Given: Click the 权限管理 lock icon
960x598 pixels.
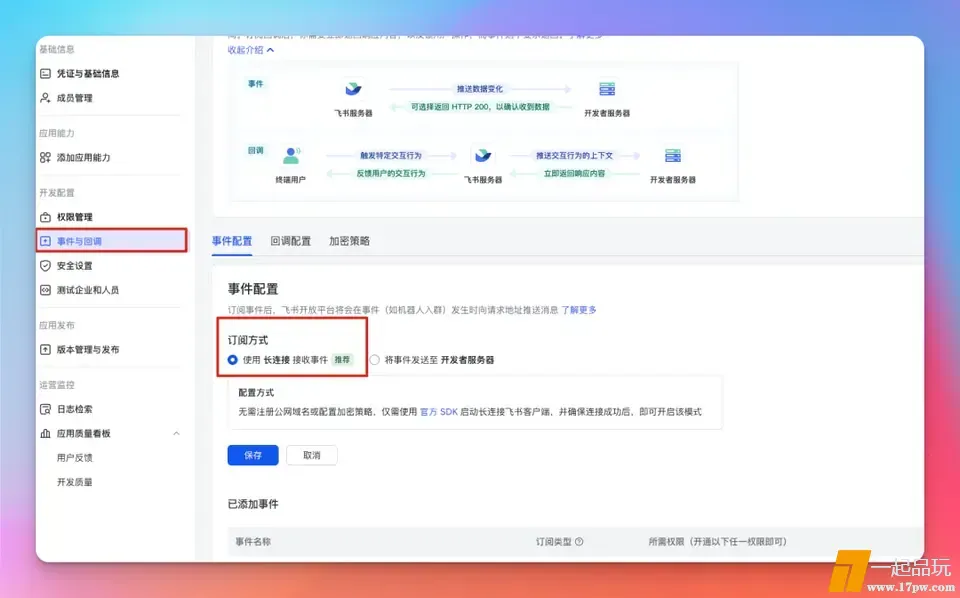Looking at the screenshot, I should click(45, 217).
